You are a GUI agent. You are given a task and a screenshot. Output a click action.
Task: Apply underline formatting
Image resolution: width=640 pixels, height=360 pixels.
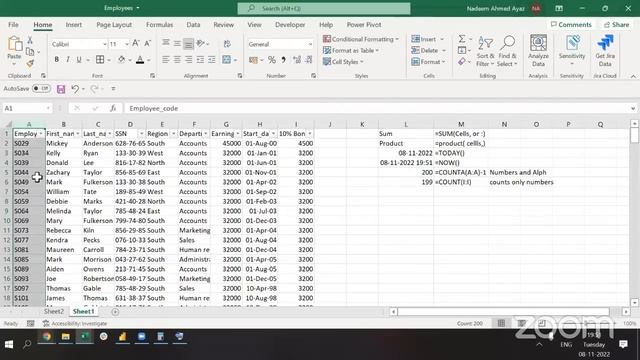pyautogui.click(x=79, y=60)
